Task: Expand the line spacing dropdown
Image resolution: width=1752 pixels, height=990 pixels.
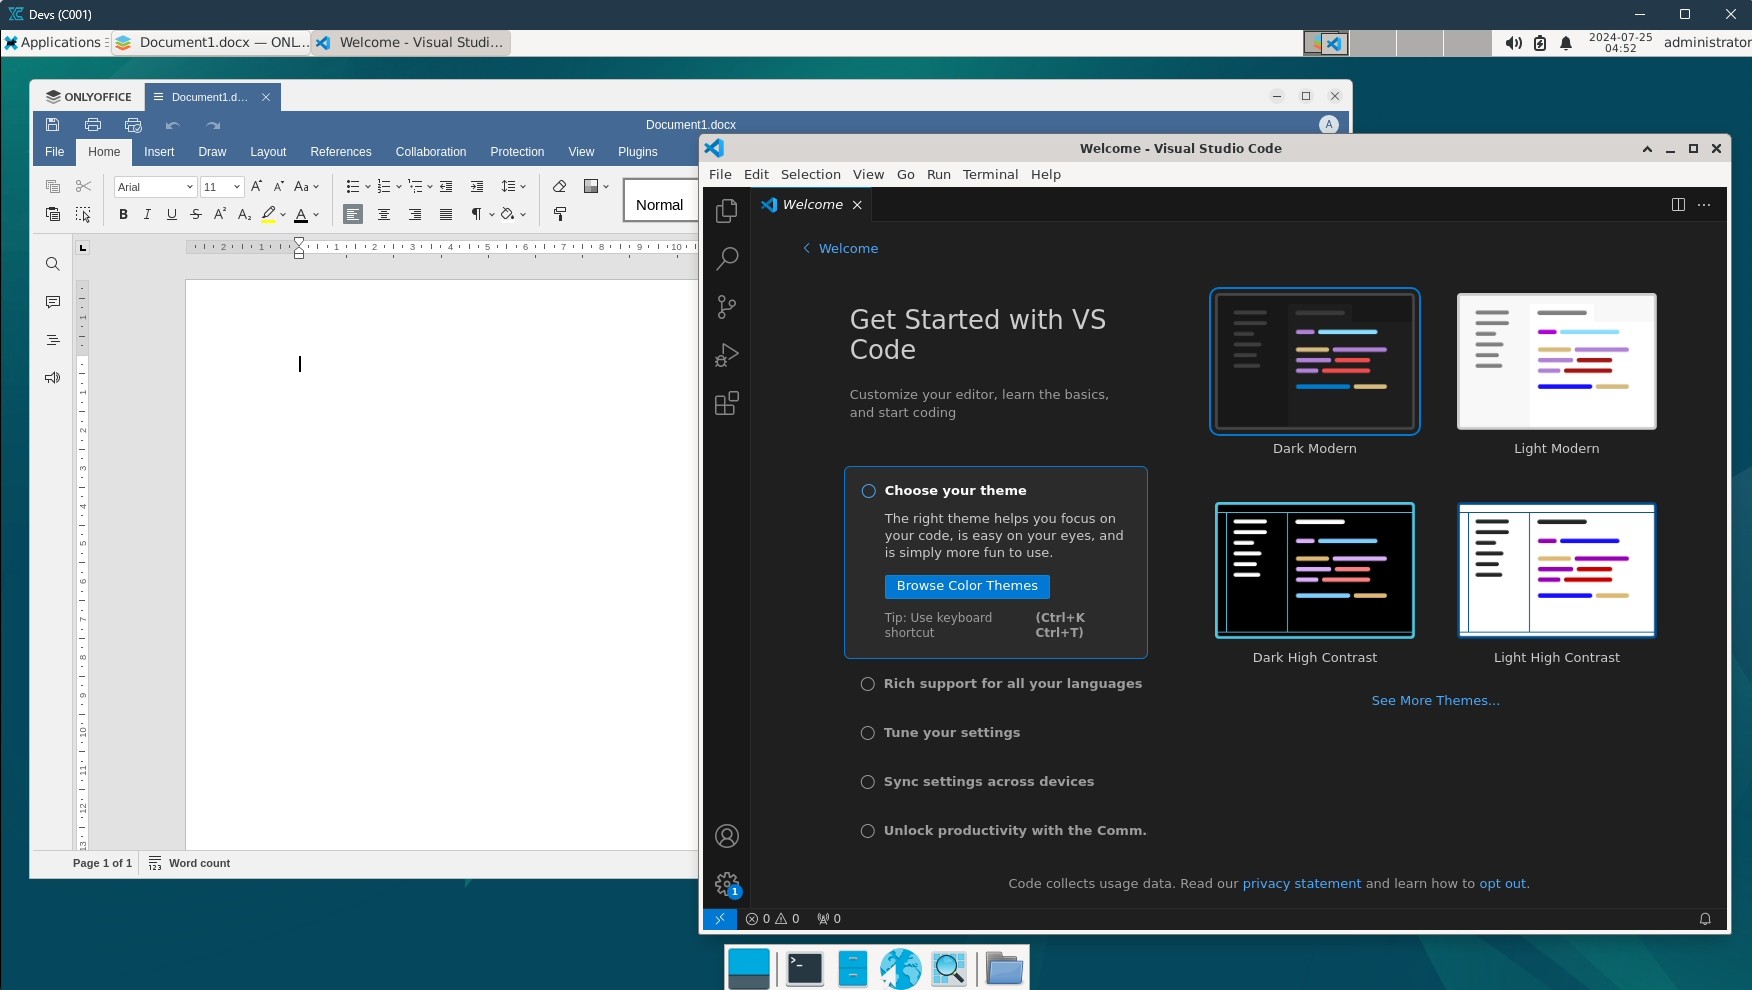Action: click(522, 187)
